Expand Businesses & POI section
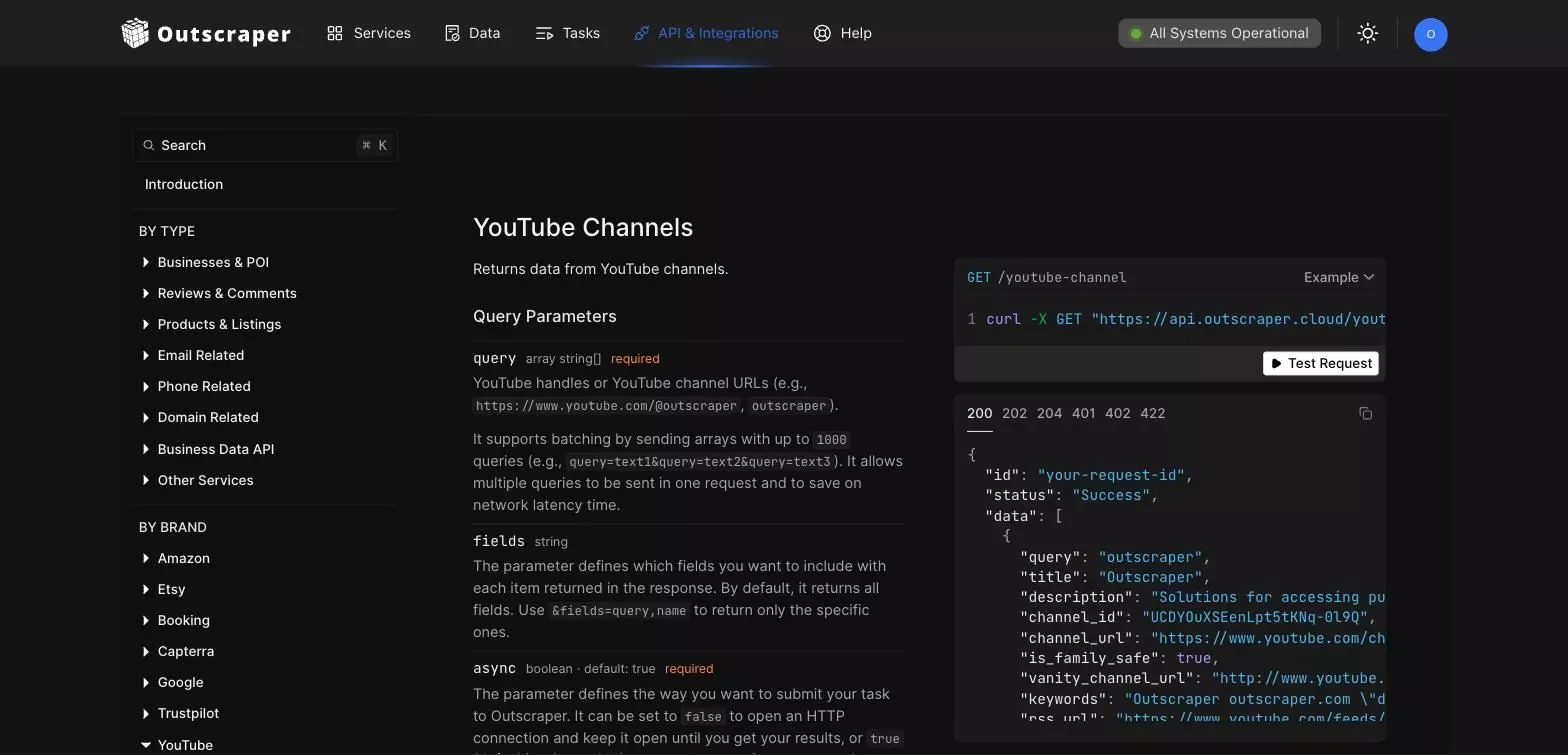Image resolution: width=1568 pixels, height=755 pixels. (x=207, y=262)
